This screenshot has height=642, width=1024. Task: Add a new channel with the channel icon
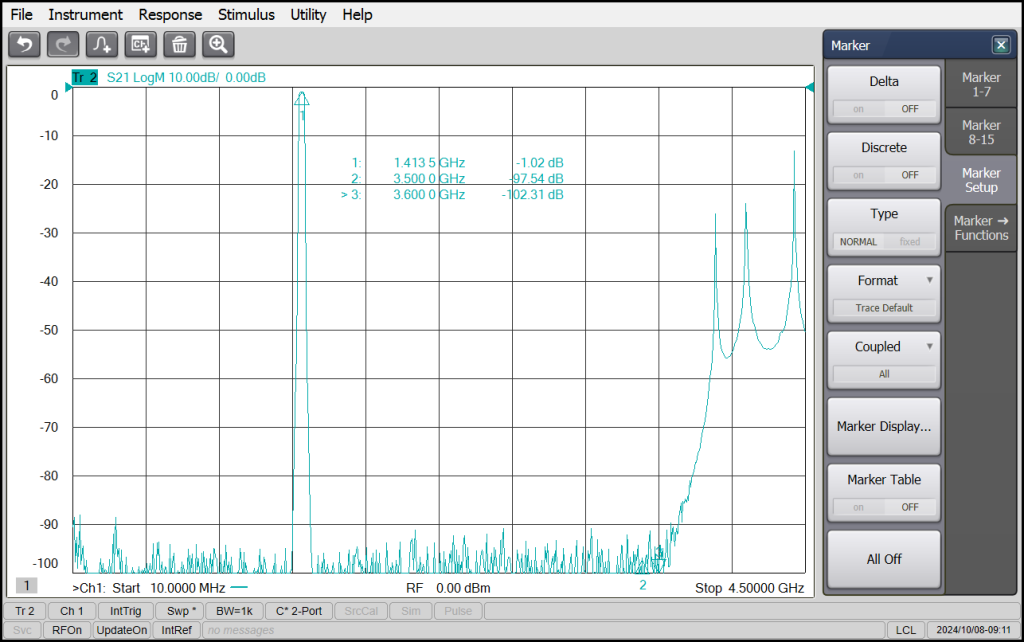(140, 44)
